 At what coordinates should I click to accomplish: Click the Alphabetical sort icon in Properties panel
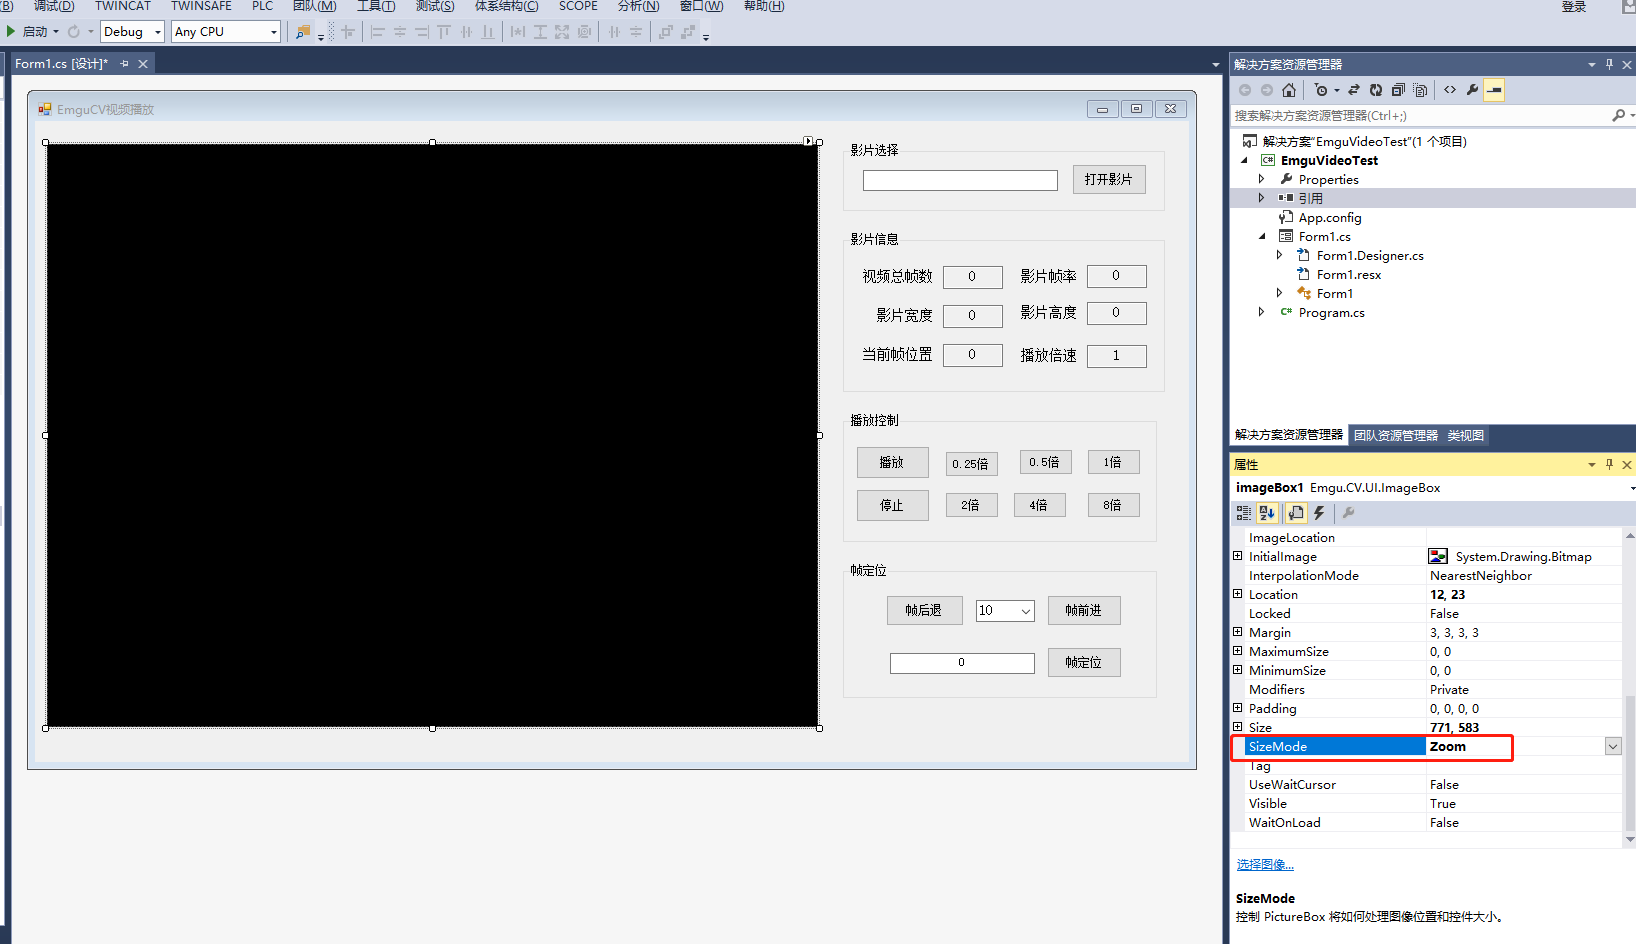tap(1267, 513)
